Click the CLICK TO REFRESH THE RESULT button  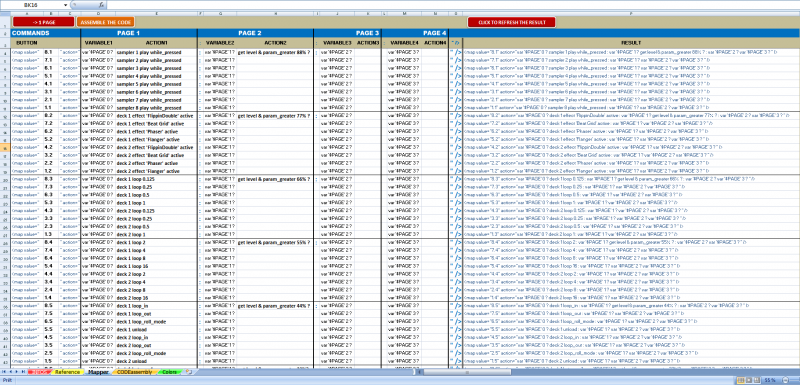pyautogui.click(x=512, y=22)
